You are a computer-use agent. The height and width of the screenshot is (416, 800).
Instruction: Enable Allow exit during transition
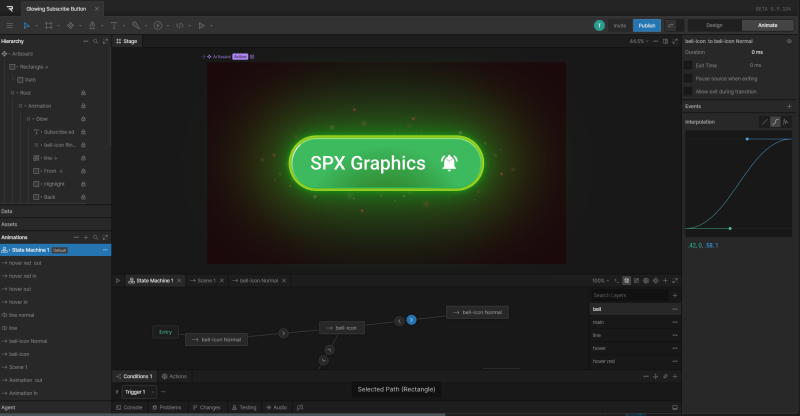pyautogui.click(x=688, y=91)
